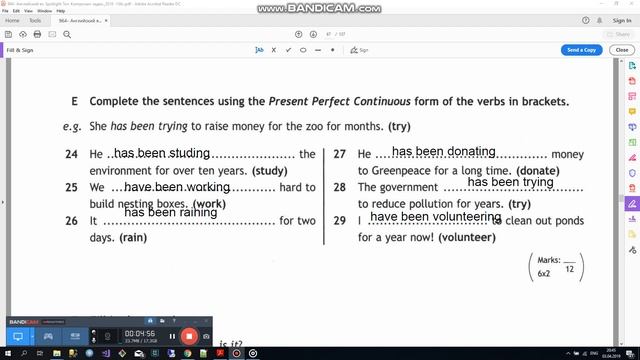
Task: Click Adobe Acrobat icon on the taskbar
Action: point(220,353)
